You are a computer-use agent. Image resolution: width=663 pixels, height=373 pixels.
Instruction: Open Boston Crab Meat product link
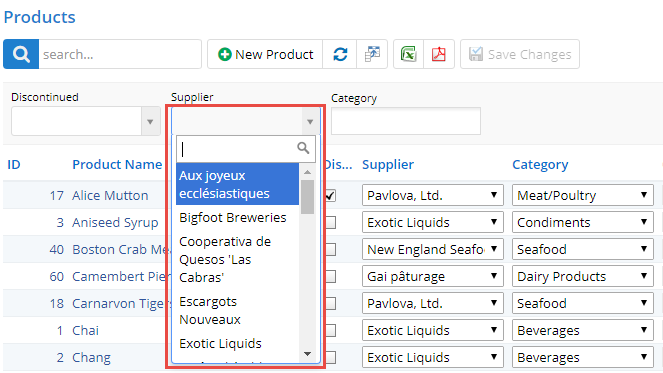(121, 250)
